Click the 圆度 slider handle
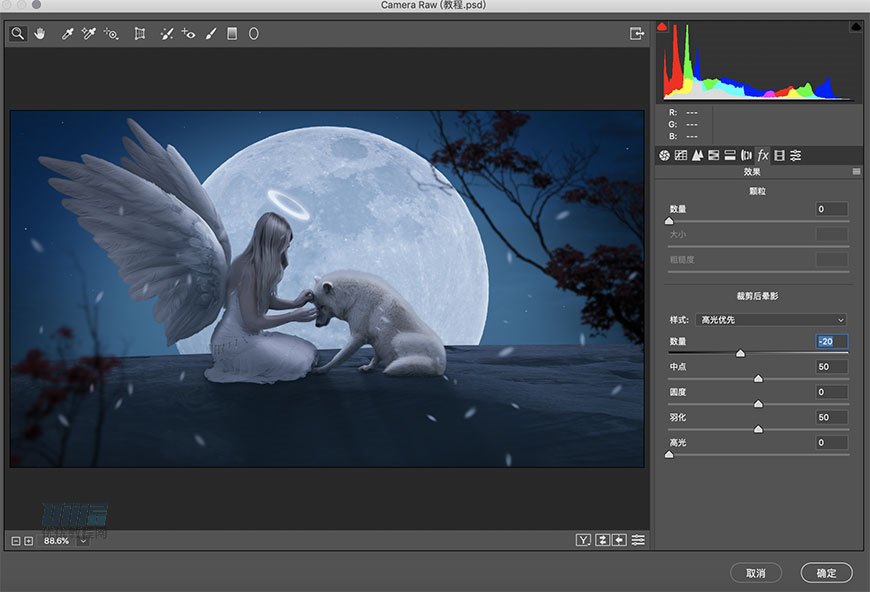The width and height of the screenshot is (870, 592). pyautogui.click(x=758, y=404)
